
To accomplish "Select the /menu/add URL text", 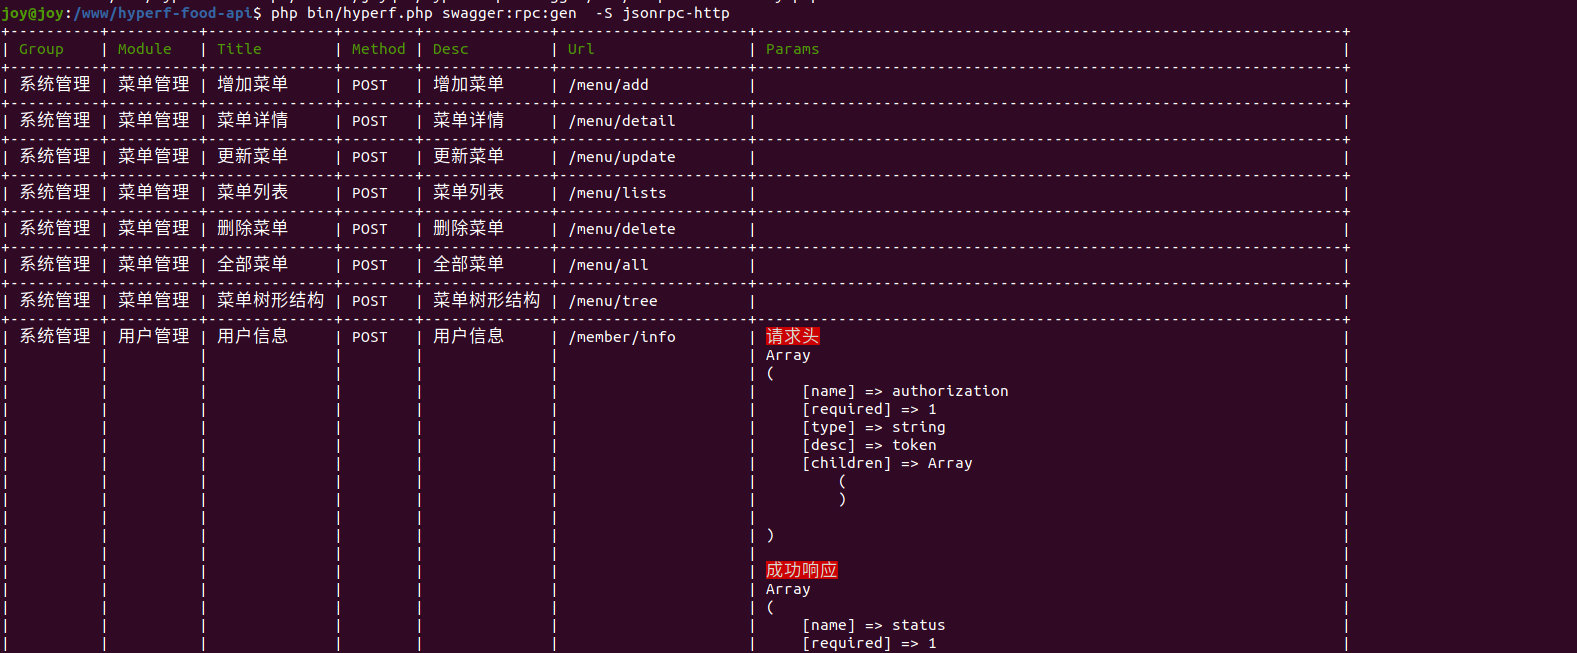I will click(x=608, y=85).
